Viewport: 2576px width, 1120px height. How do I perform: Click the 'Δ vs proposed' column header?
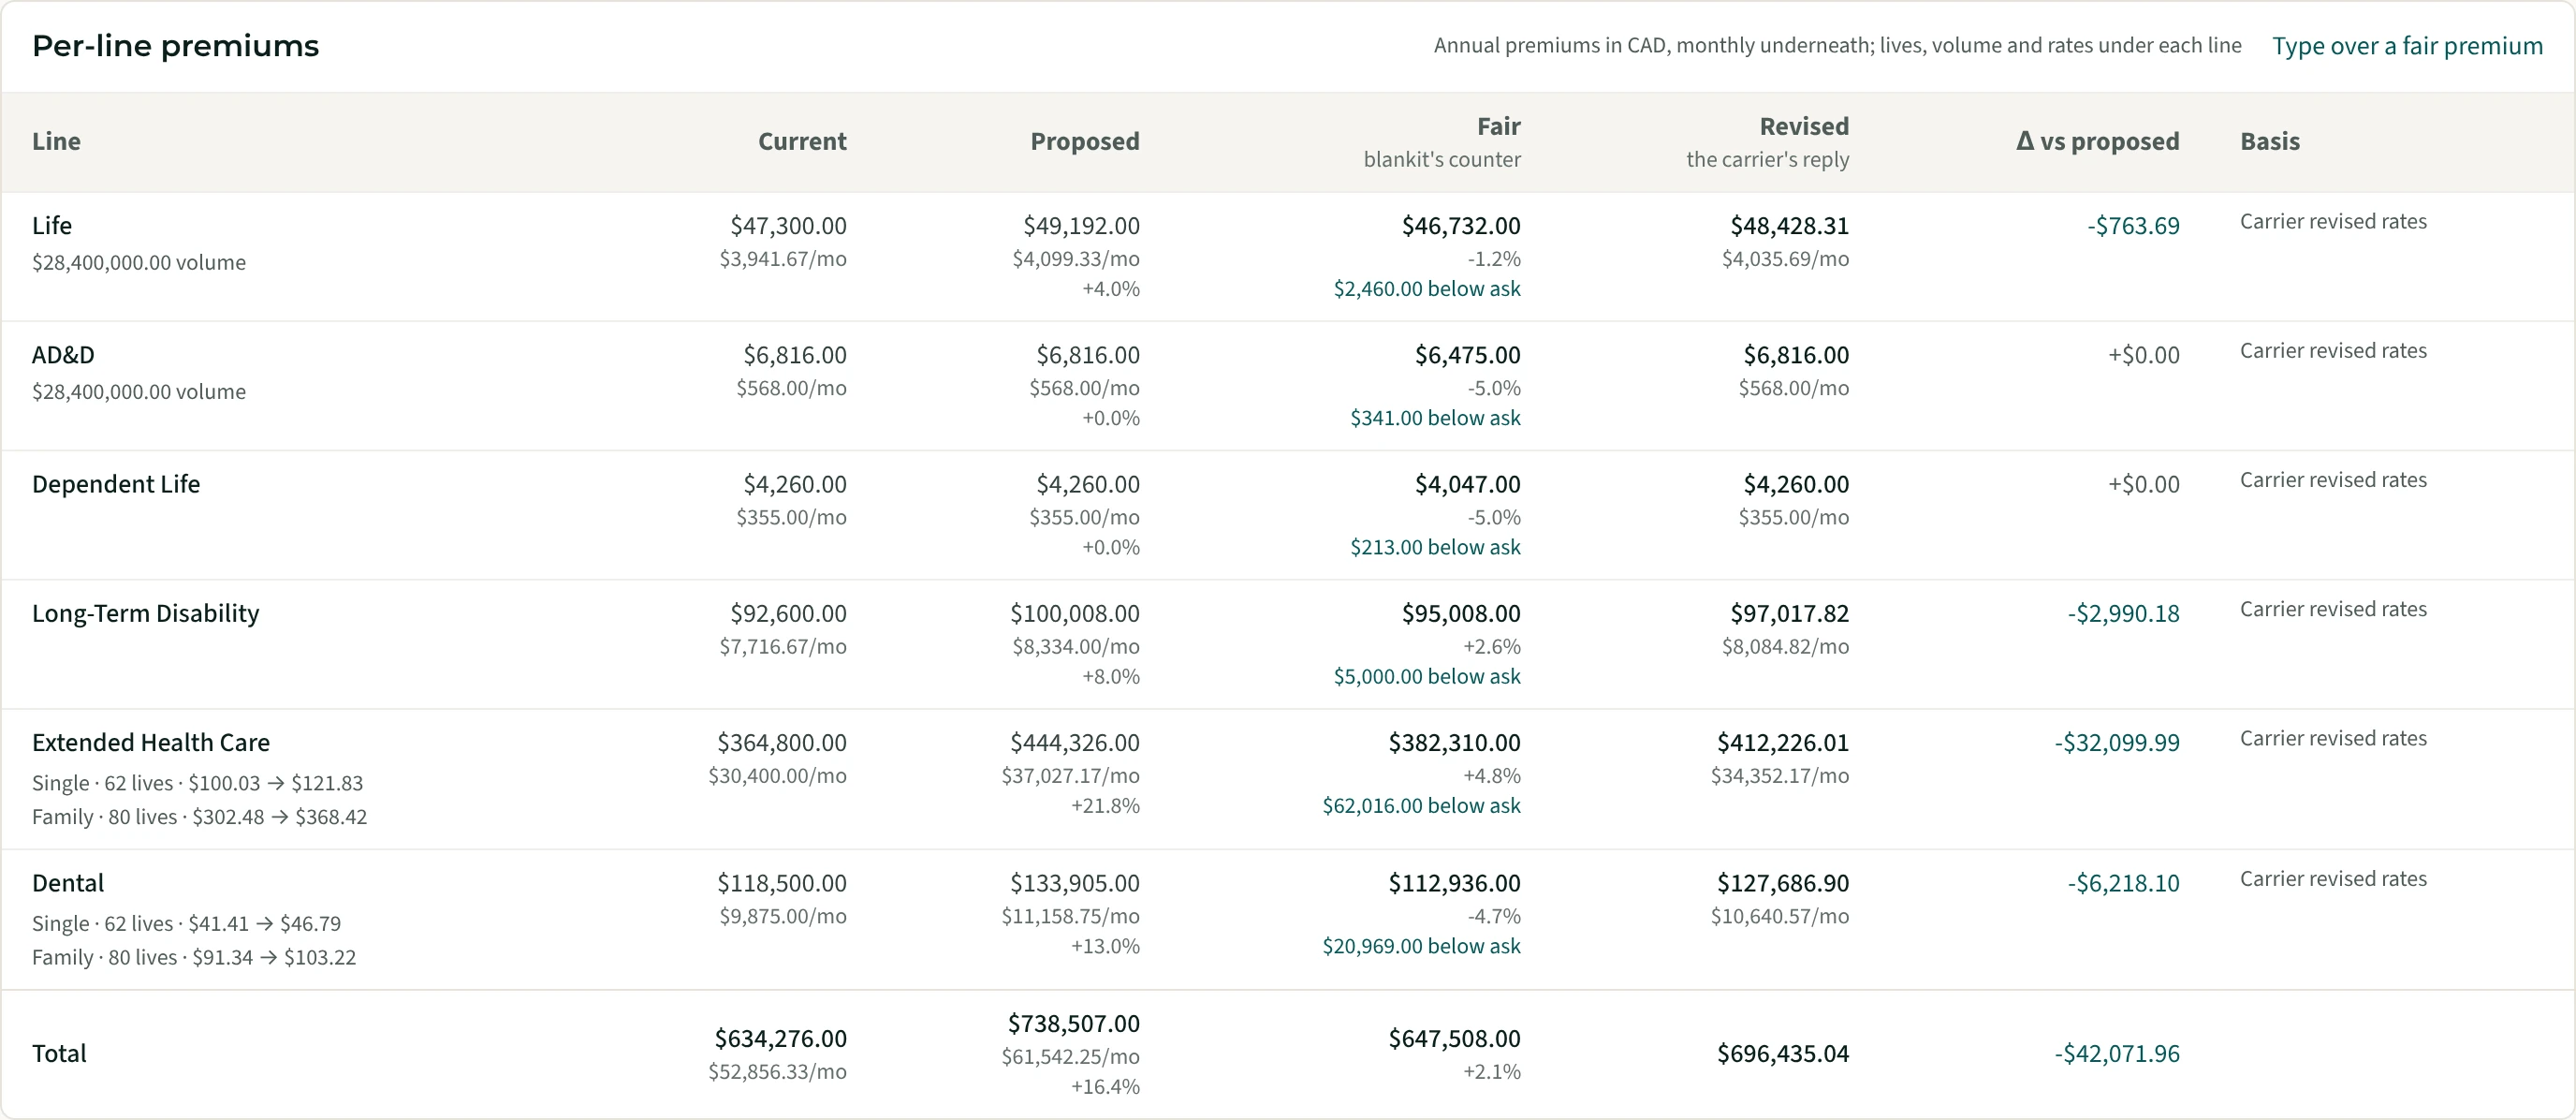(x=2097, y=141)
